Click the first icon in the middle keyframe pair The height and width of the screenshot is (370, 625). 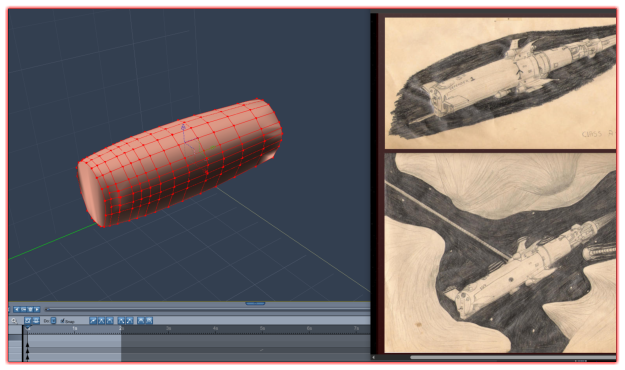tap(121, 321)
